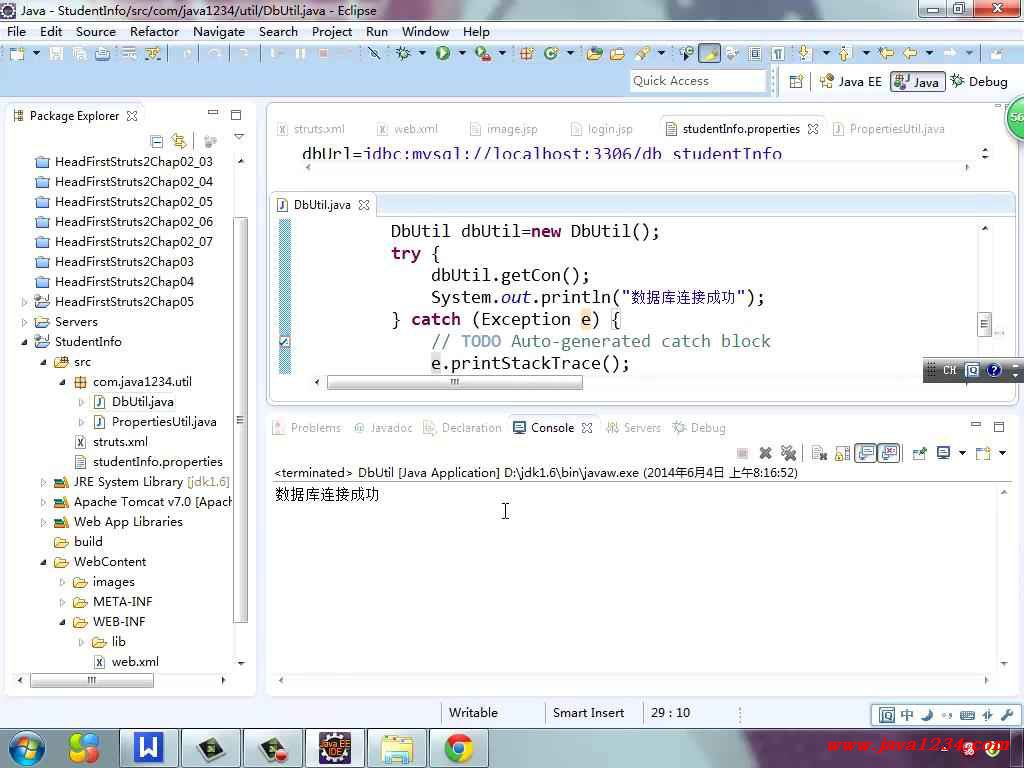The height and width of the screenshot is (768, 1024).
Task: Click the green Run button in toolbar
Action: pos(442,54)
